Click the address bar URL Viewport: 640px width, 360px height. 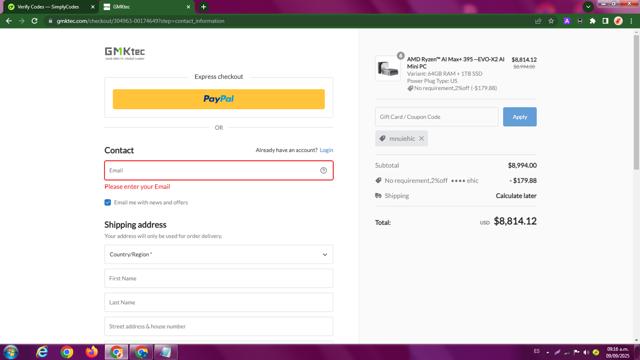coord(140,21)
